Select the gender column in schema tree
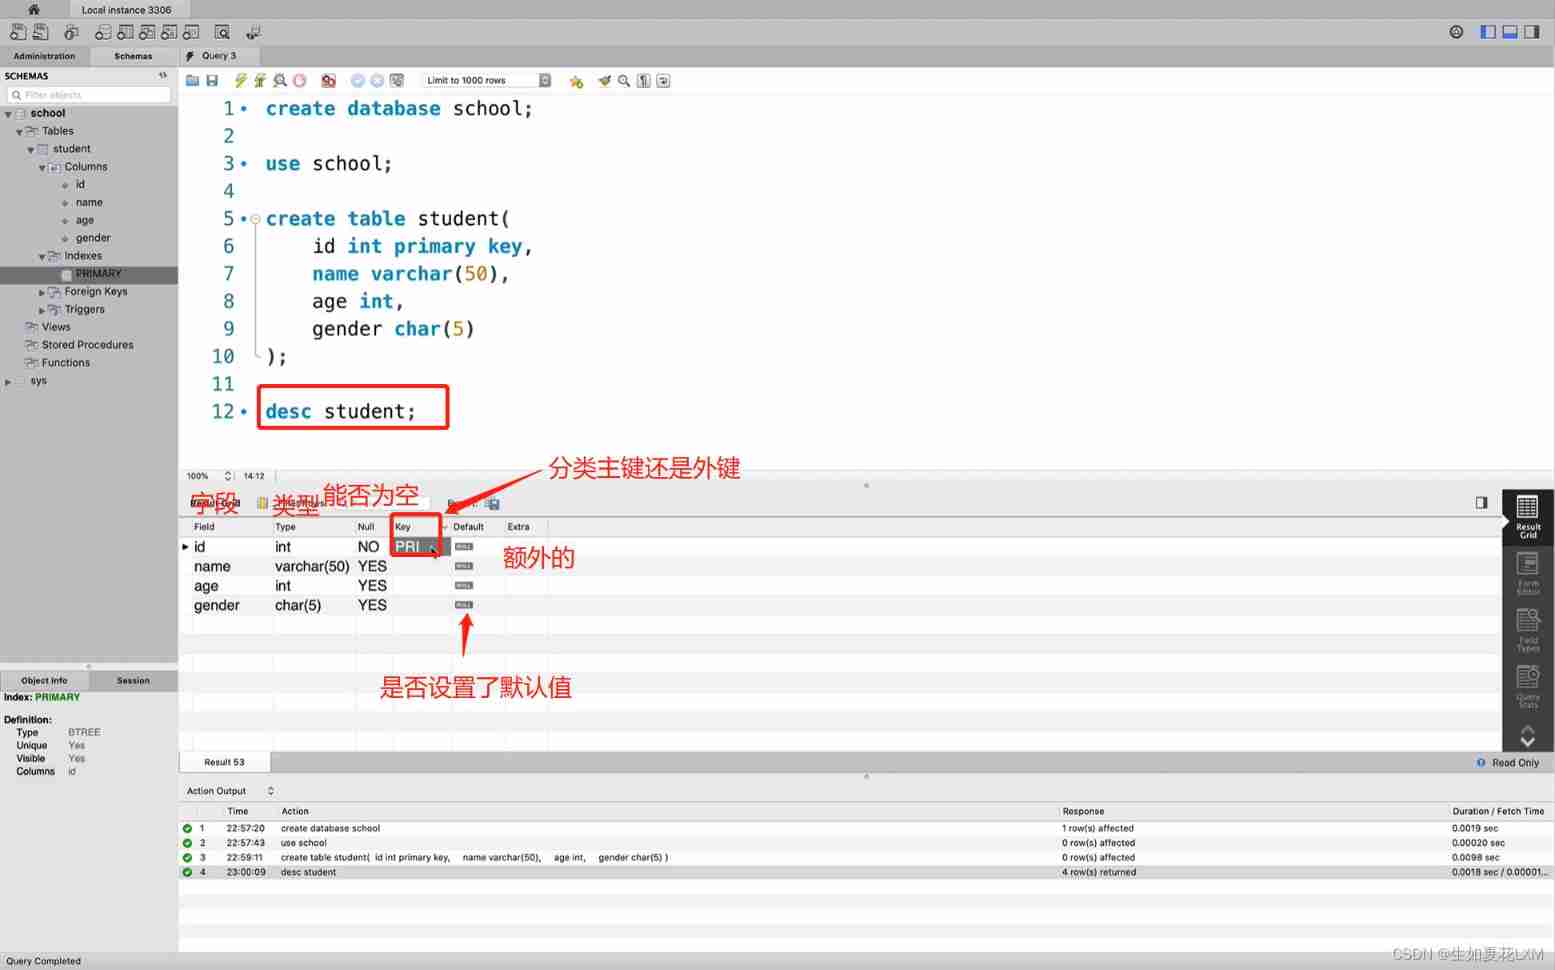The image size is (1555, 970). click(93, 238)
